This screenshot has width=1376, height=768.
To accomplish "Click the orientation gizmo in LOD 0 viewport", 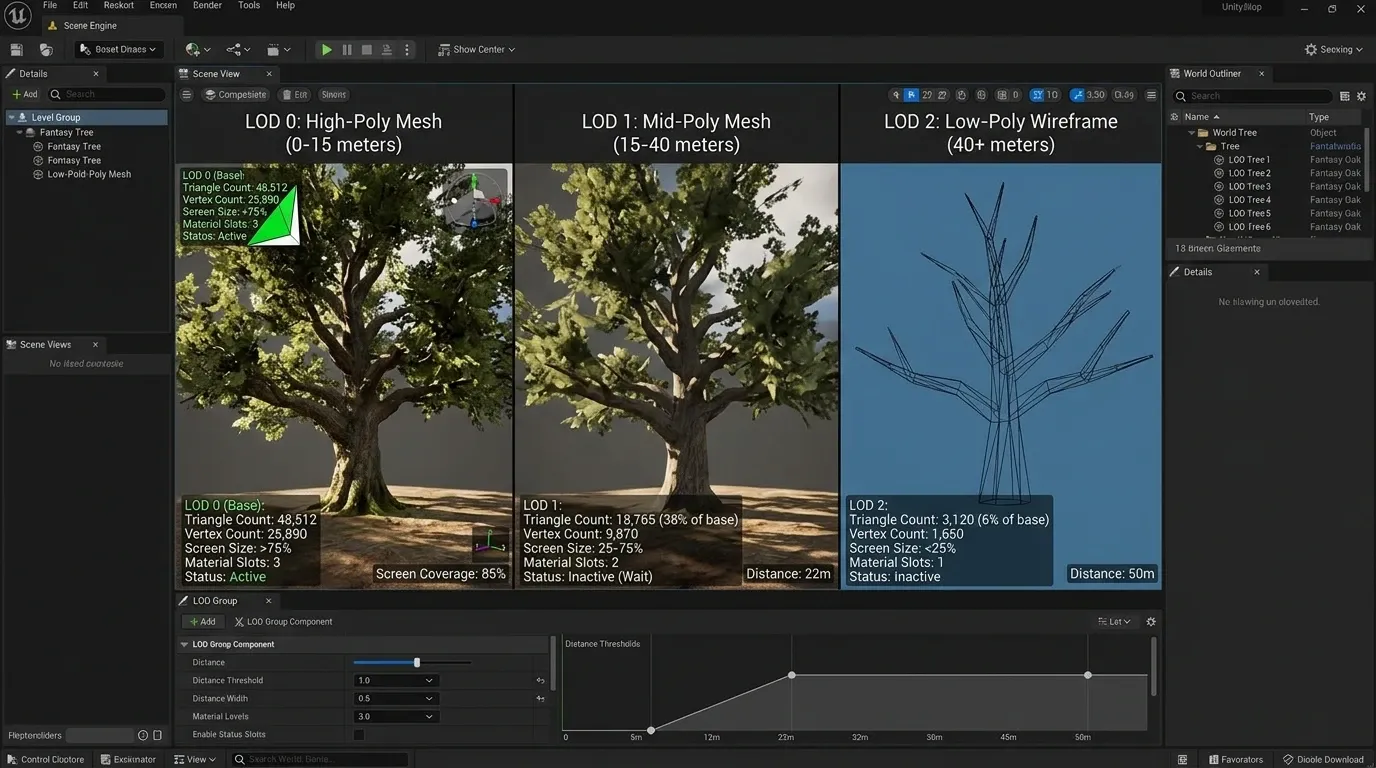I will [x=474, y=201].
